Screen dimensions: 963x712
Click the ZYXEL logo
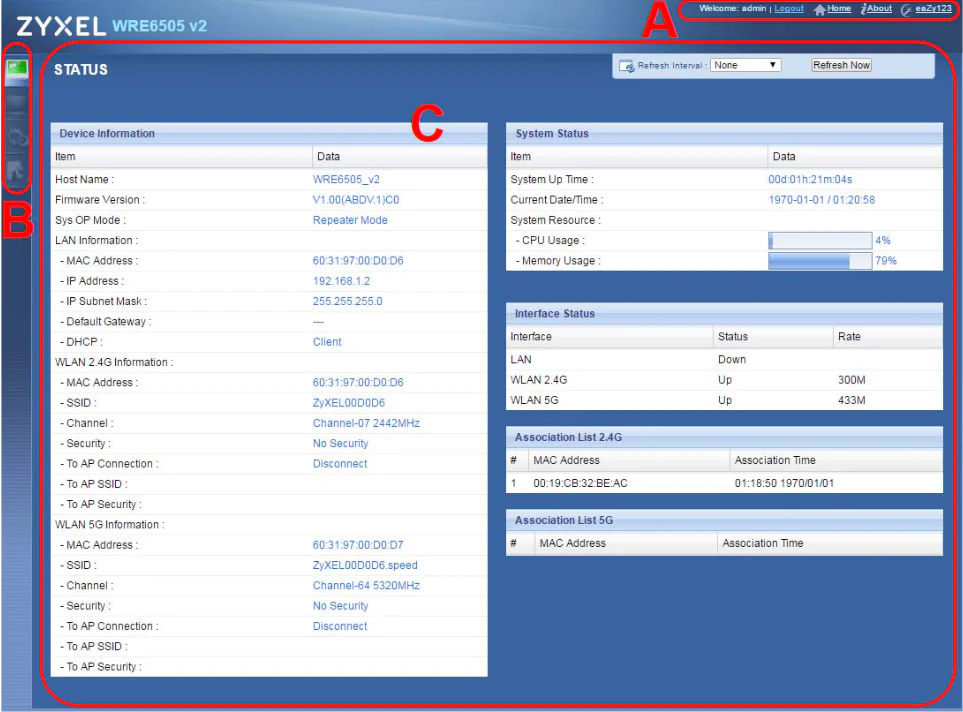pos(61,25)
